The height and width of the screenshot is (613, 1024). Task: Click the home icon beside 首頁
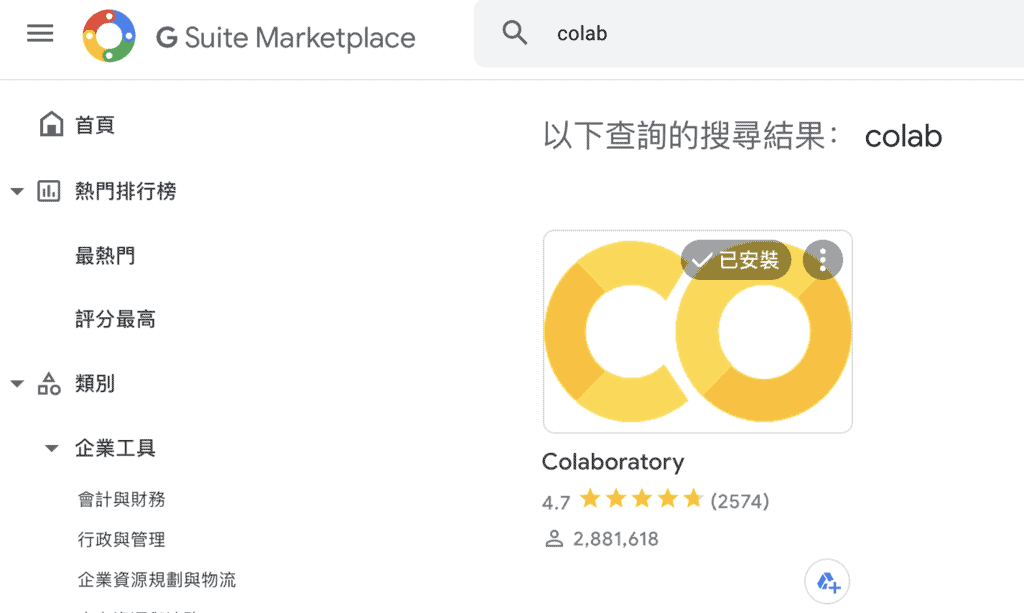click(52, 124)
